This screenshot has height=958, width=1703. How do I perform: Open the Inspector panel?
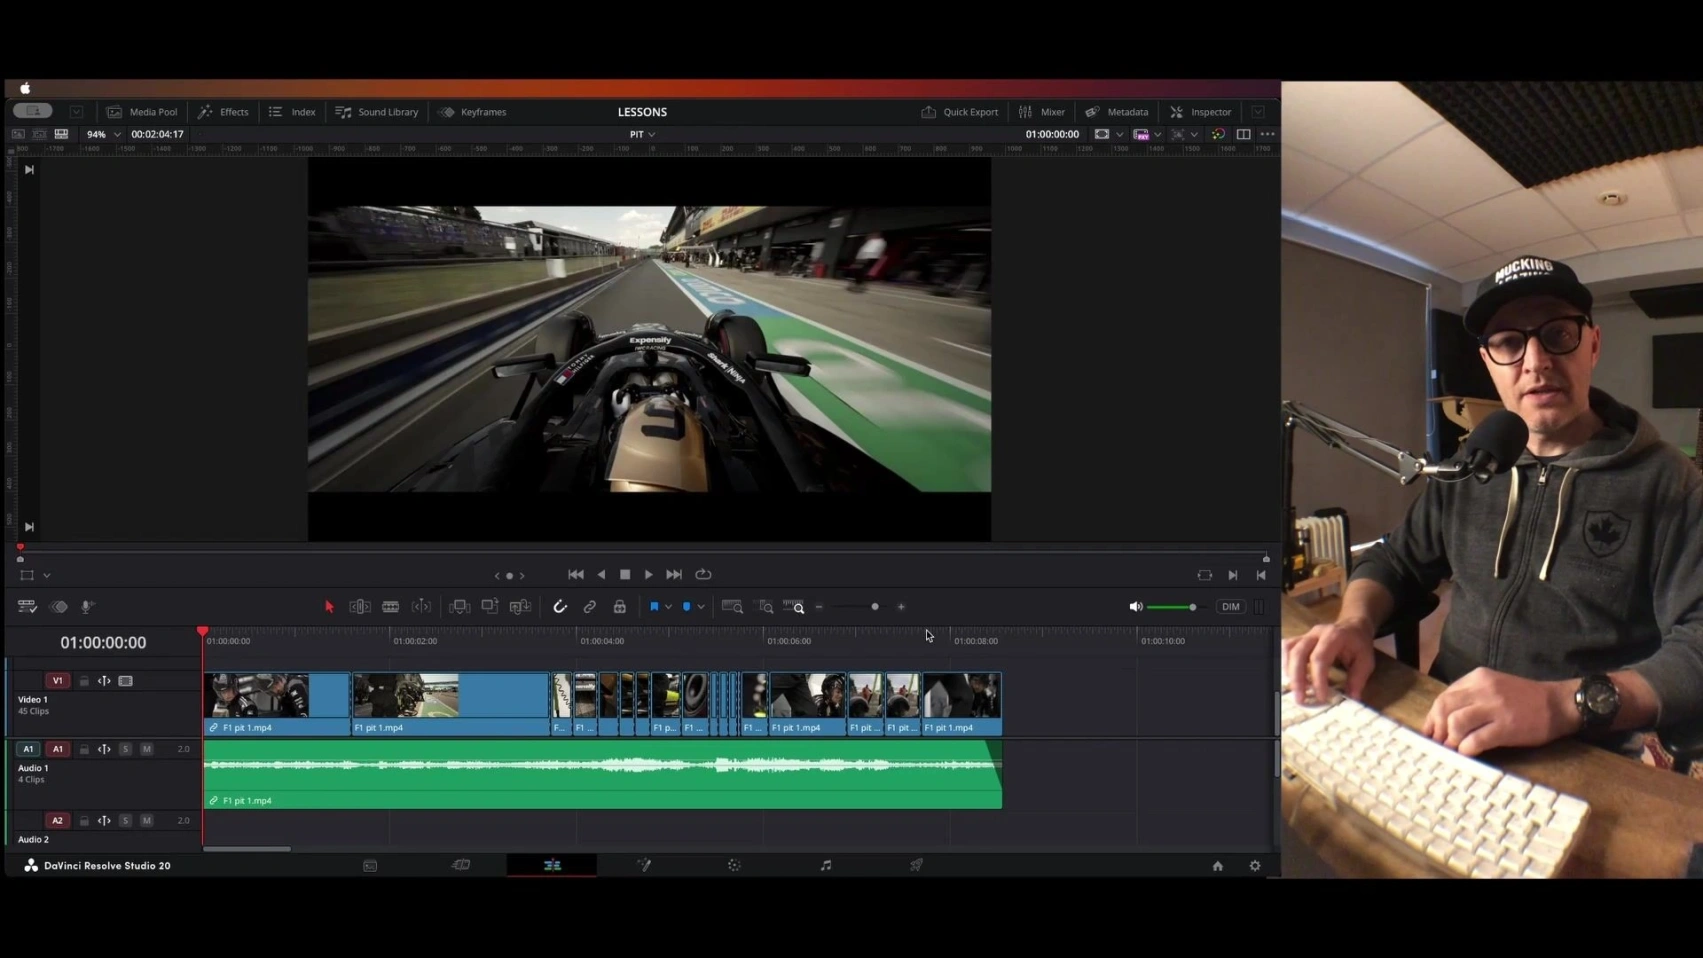1200,112
